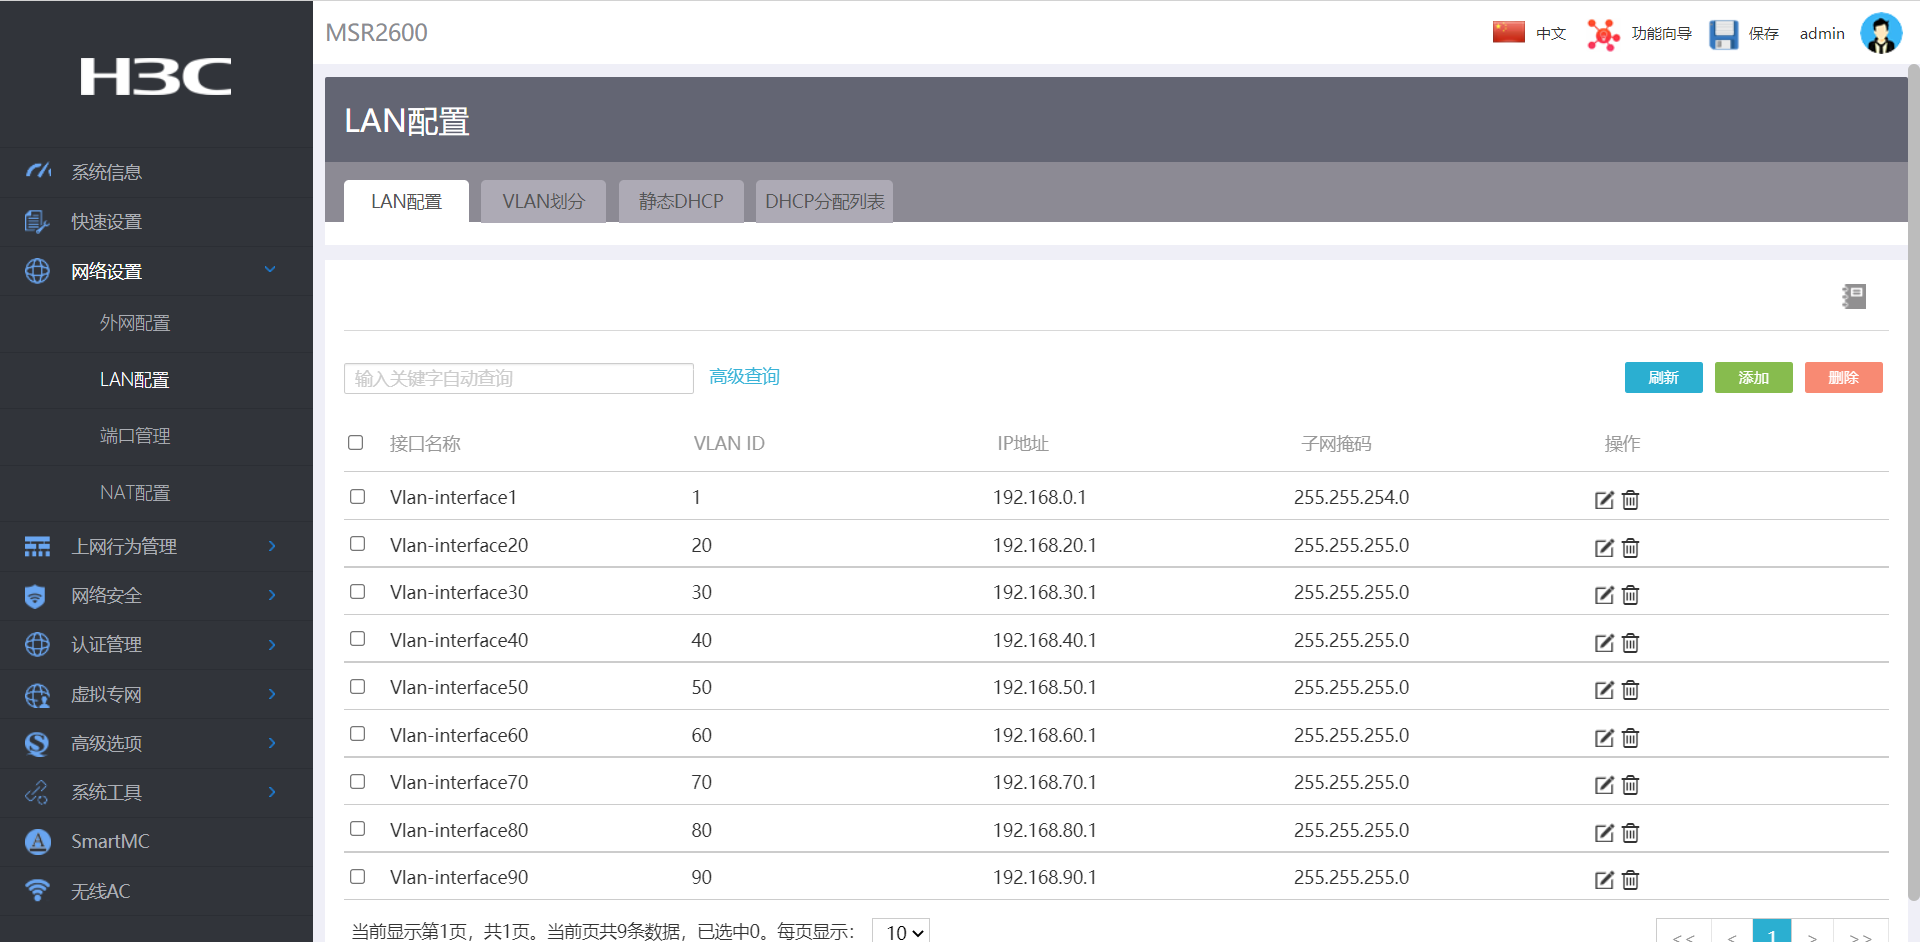Screen dimensions: 1920x942
Task: Select the LAN配置 tab
Action: tap(406, 201)
